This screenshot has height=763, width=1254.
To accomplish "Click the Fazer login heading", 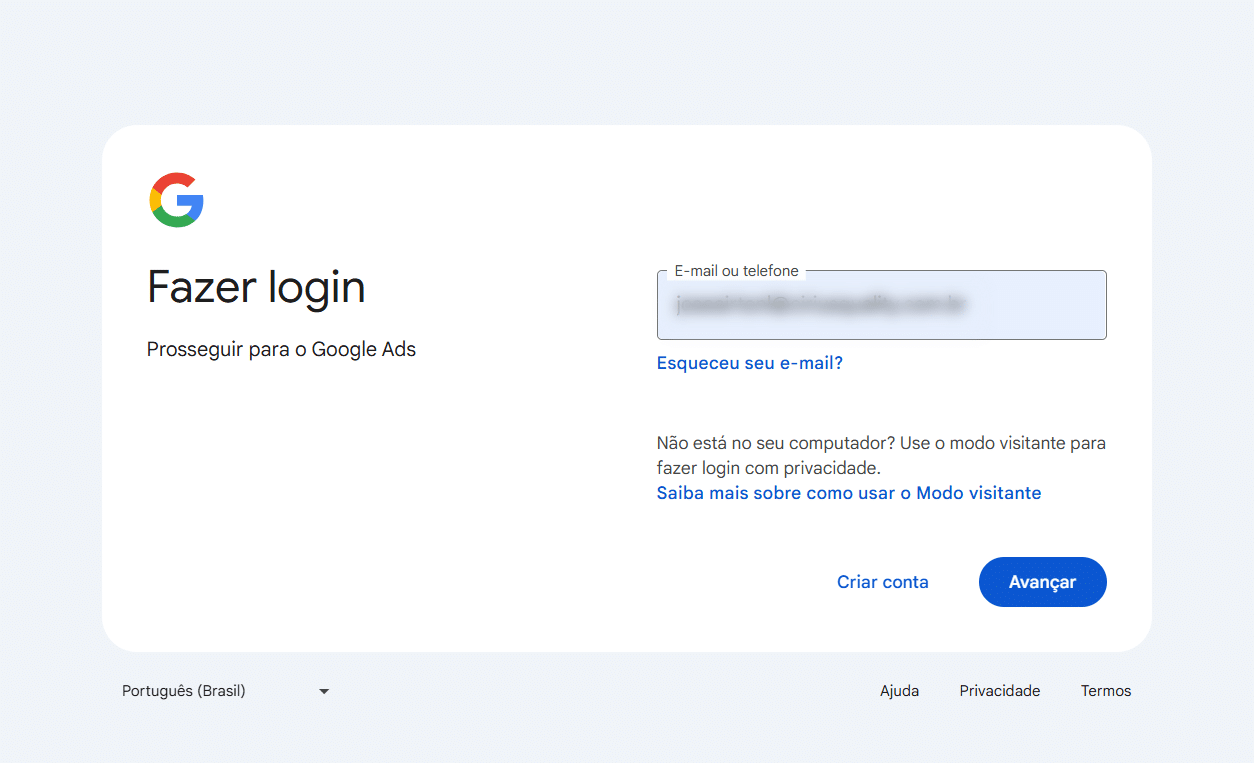I will point(256,288).
